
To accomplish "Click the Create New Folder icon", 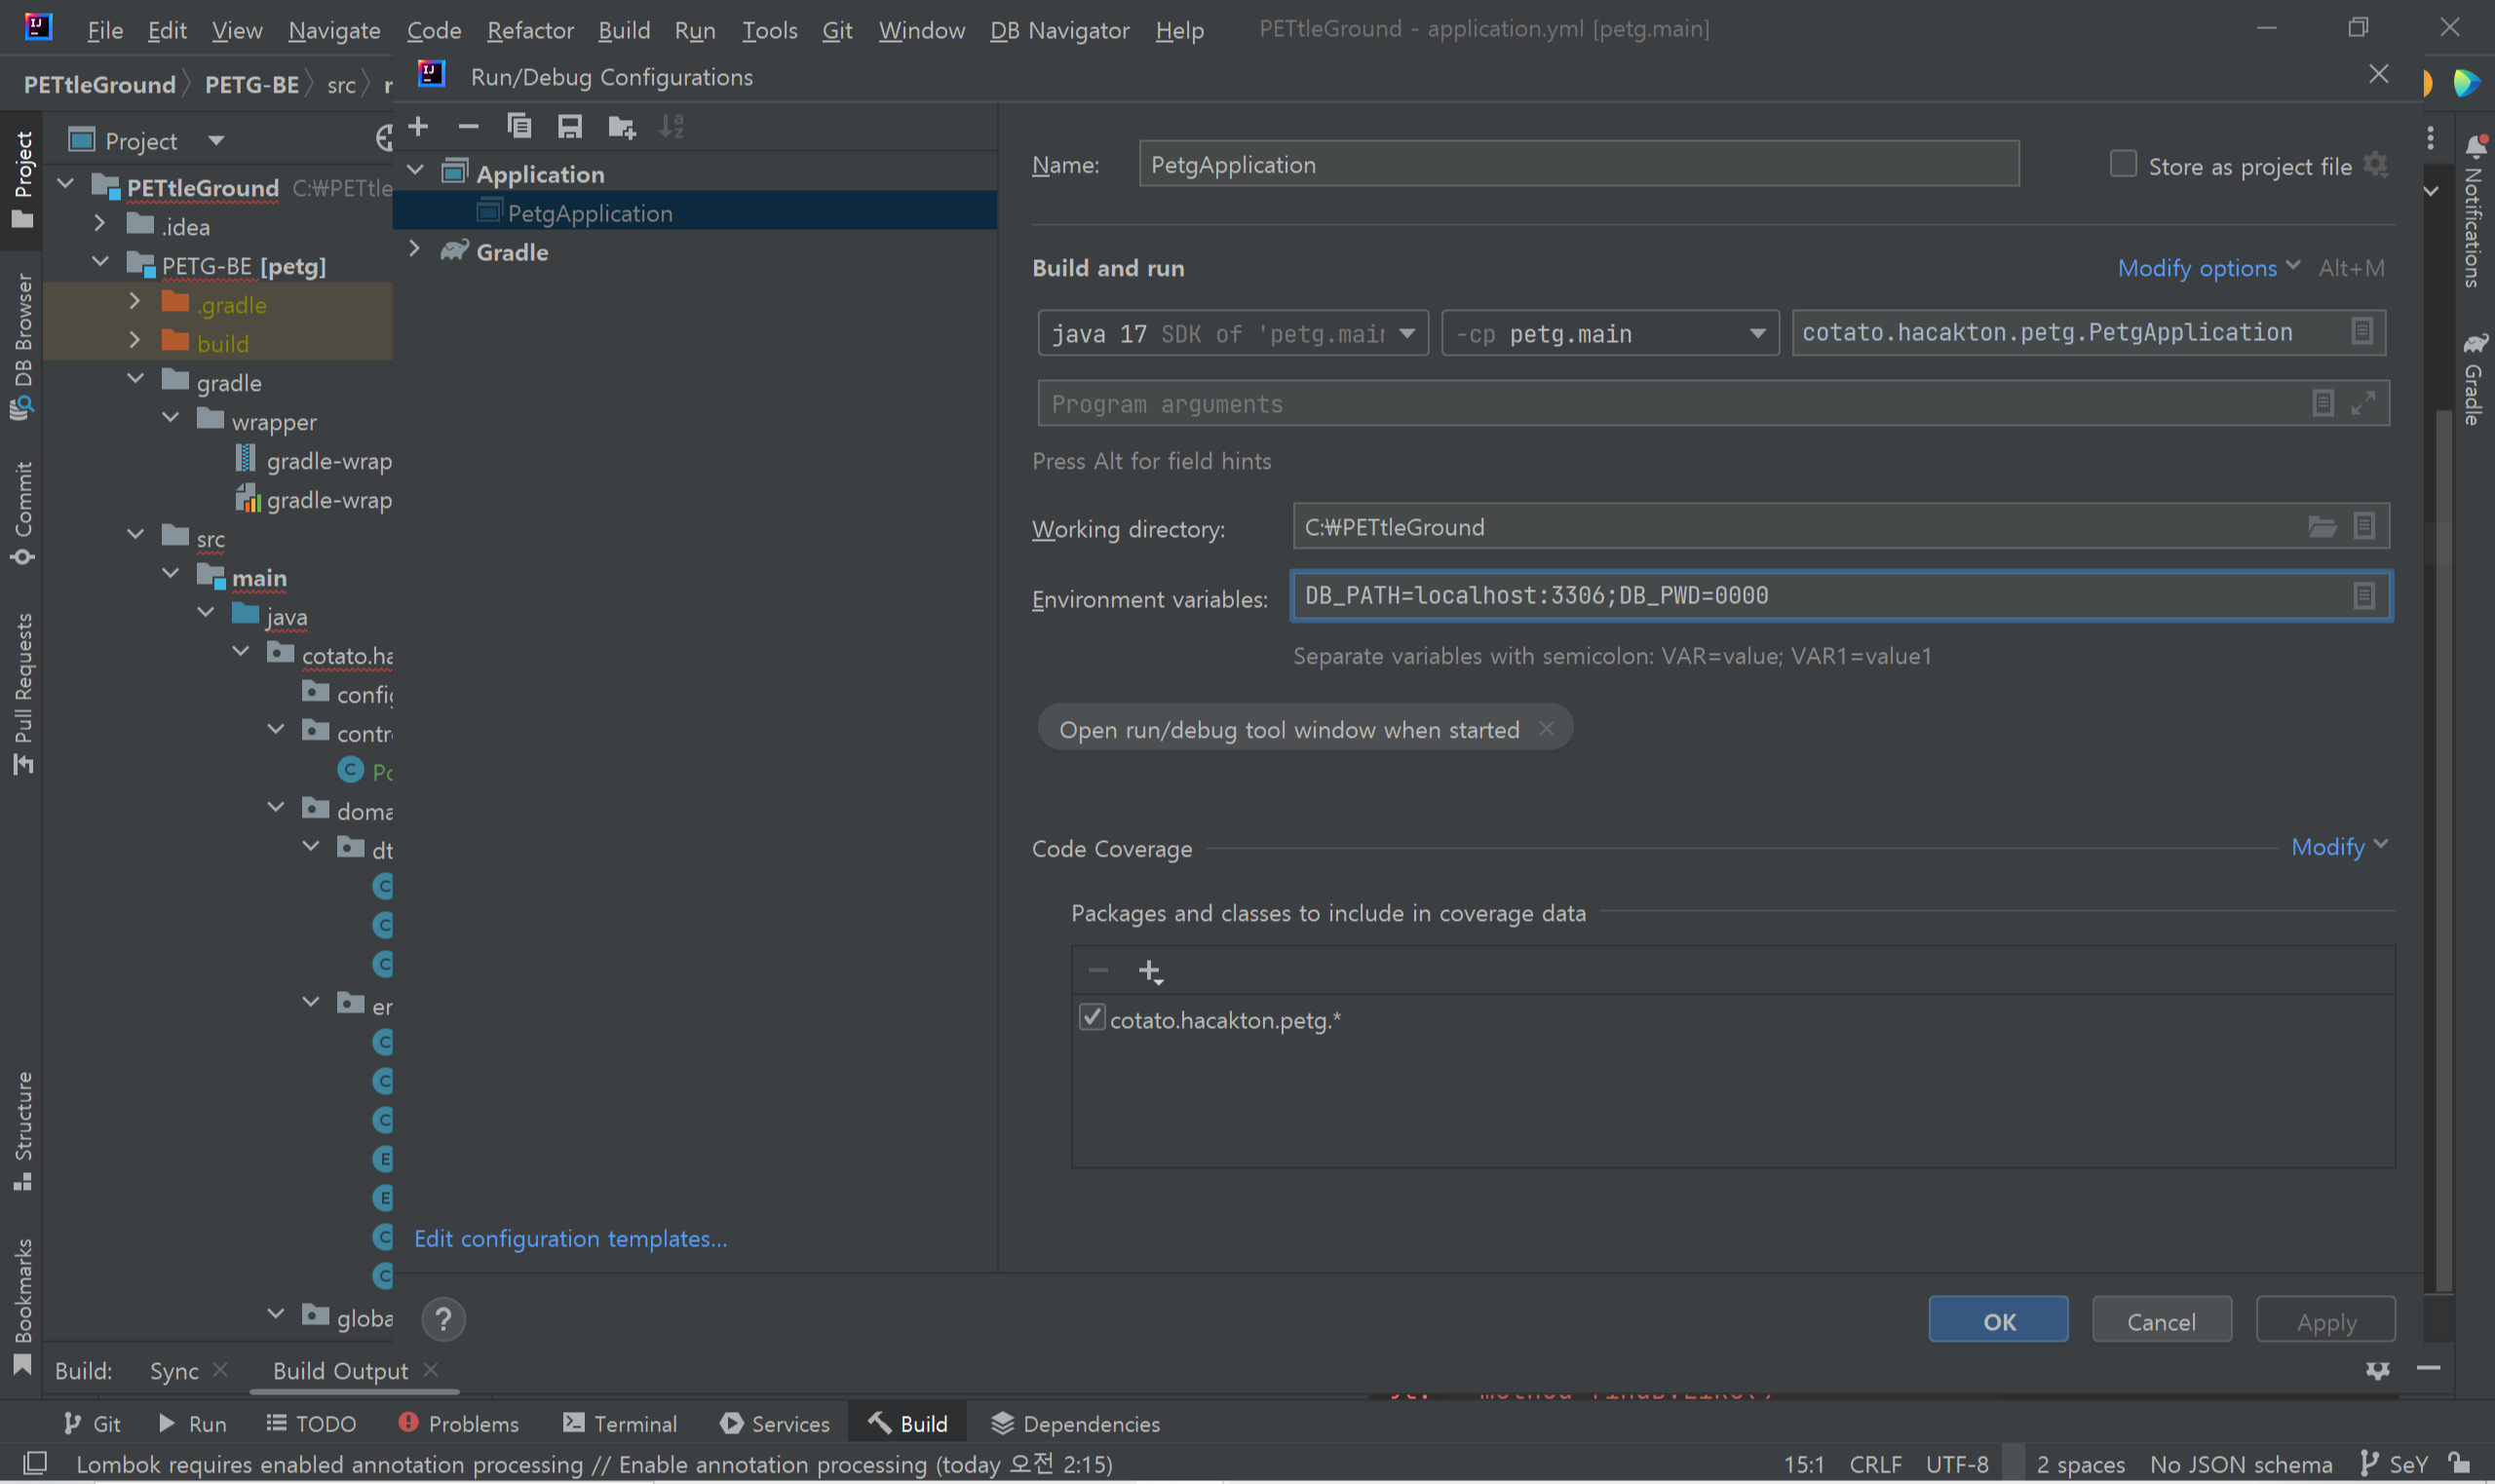I will coord(621,127).
